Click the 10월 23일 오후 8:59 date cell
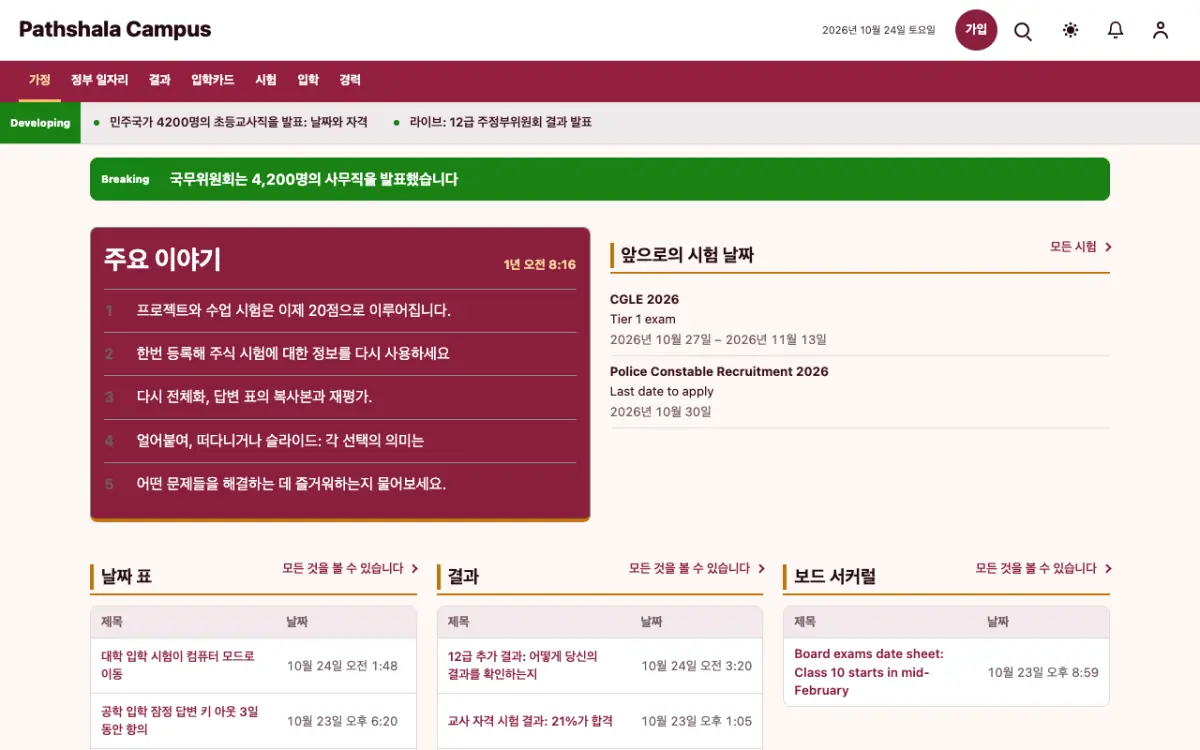The height and width of the screenshot is (750, 1200). click(x=1043, y=672)
